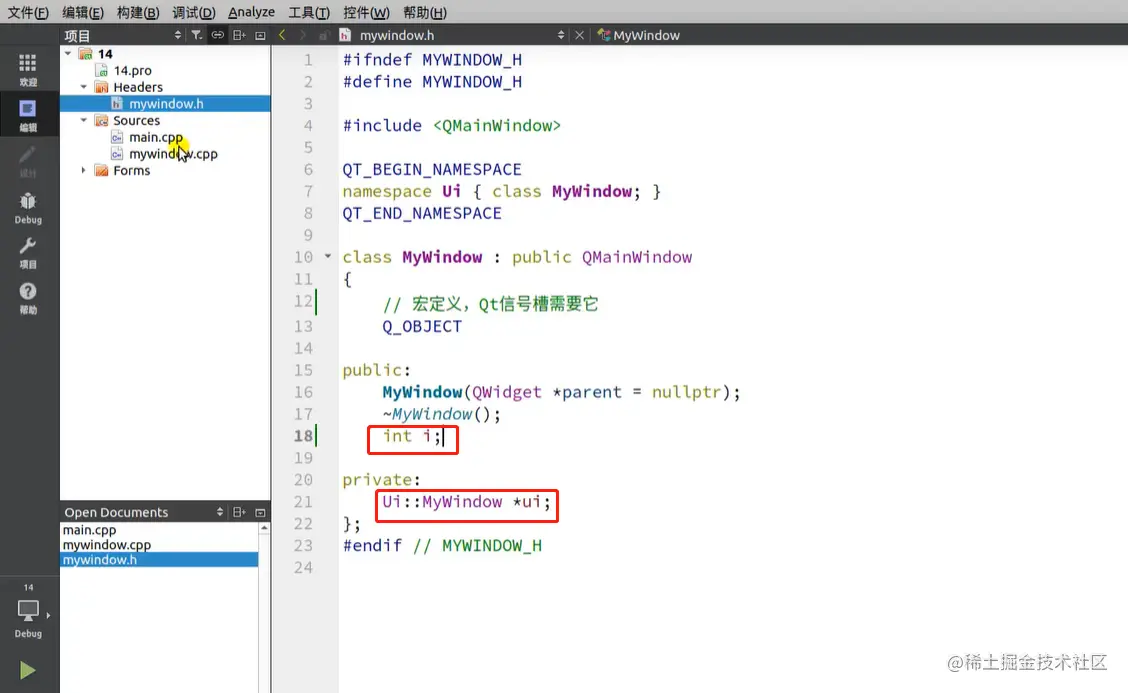Open the Help (帮助) mode

point(27,299)
